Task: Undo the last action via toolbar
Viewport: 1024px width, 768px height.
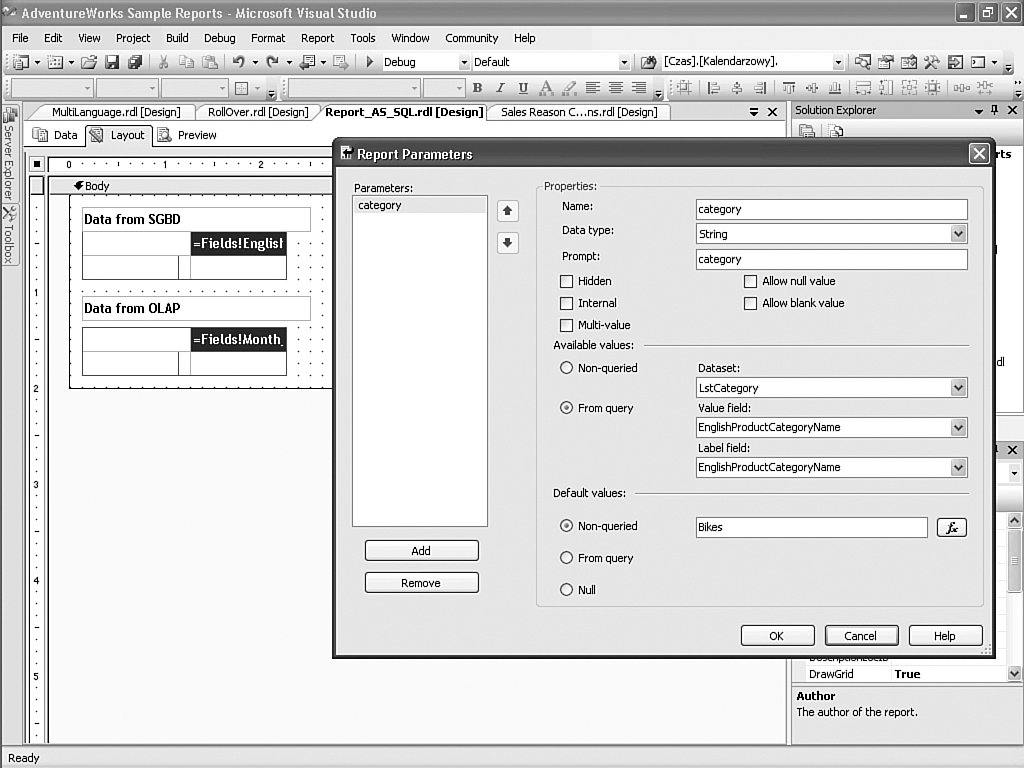Action: click(x=238, y=62)
